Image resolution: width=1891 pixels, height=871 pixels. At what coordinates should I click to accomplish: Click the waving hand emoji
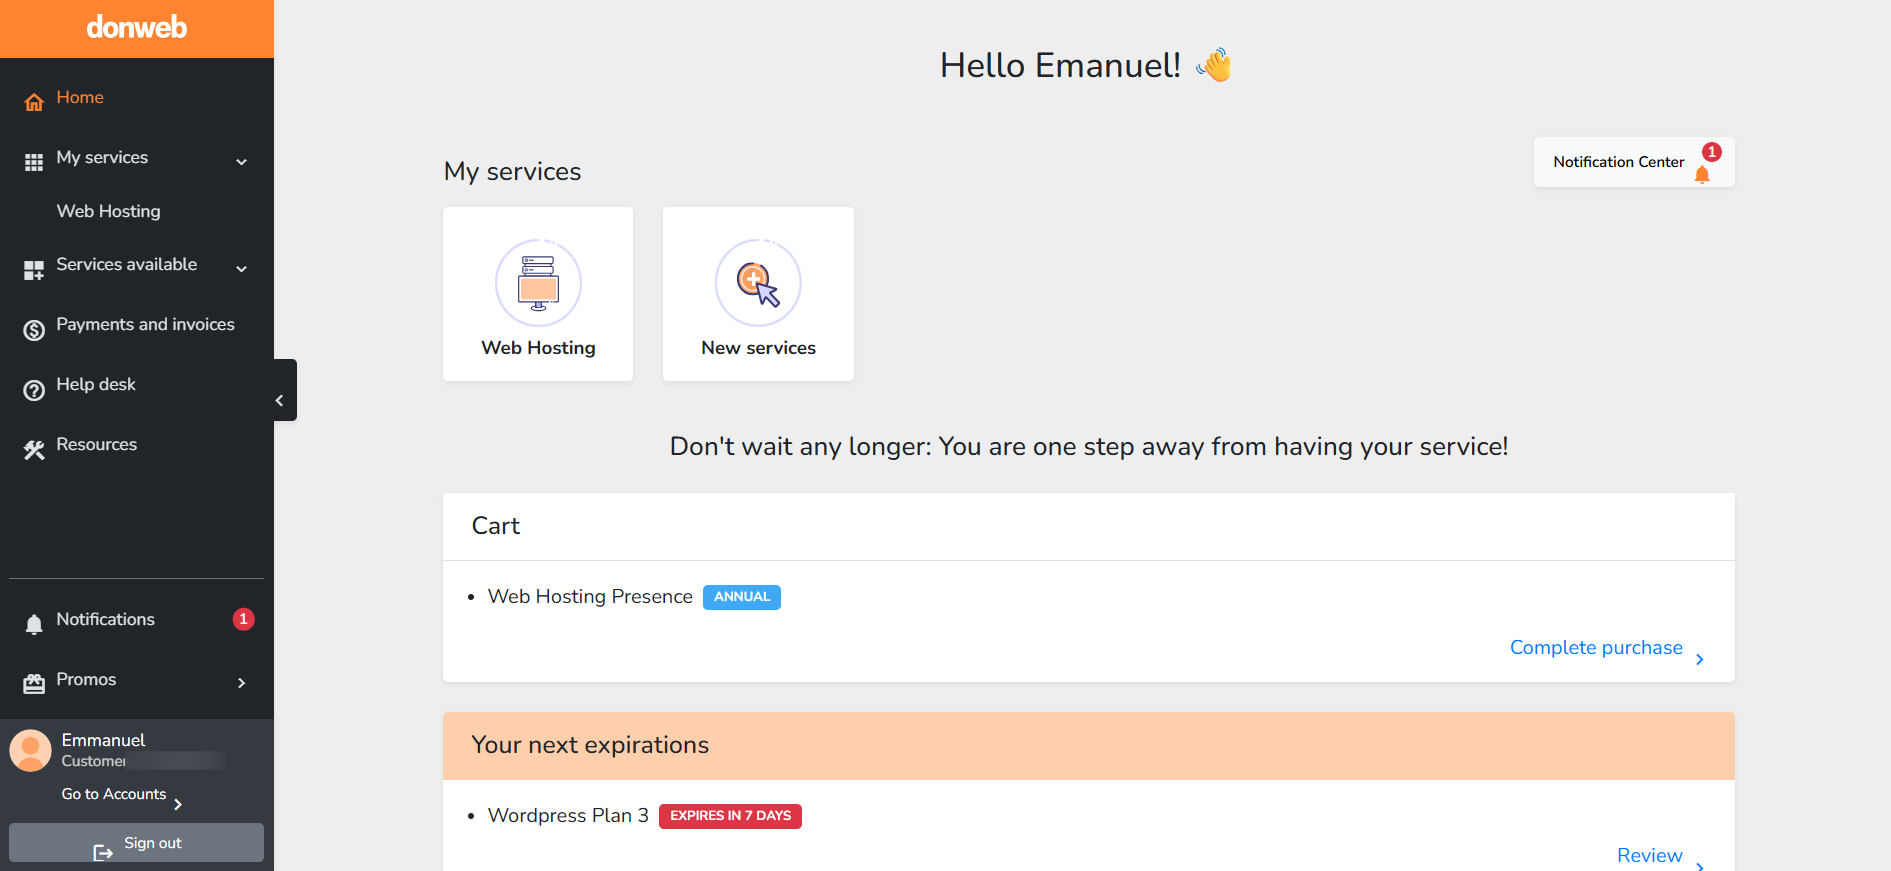(1214, 65)
